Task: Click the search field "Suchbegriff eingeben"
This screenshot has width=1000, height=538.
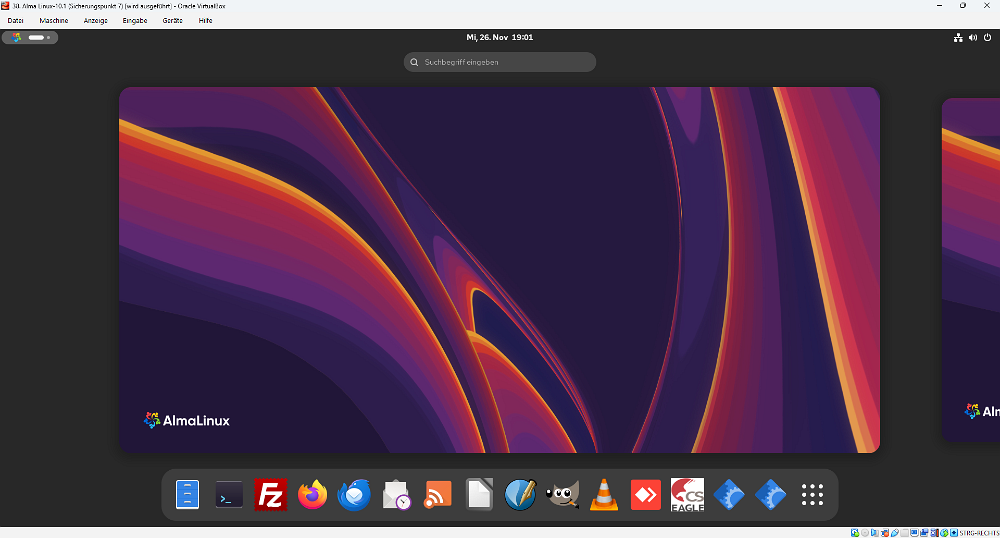Action: pos(500,62)
